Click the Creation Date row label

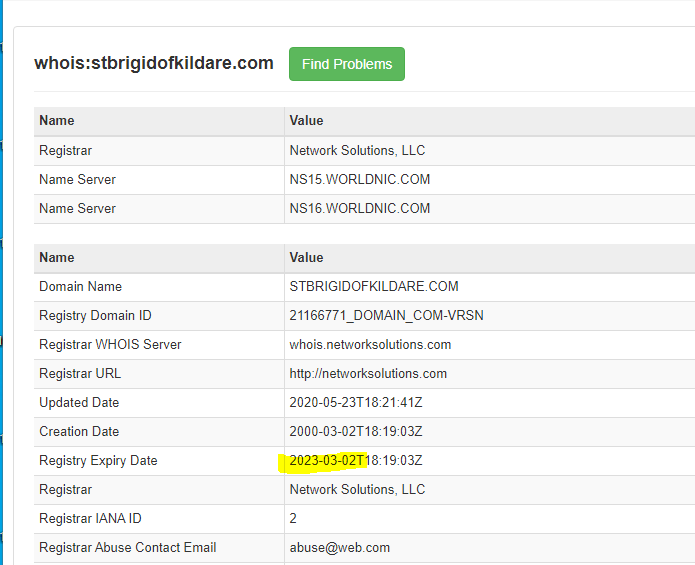point(79,432)
